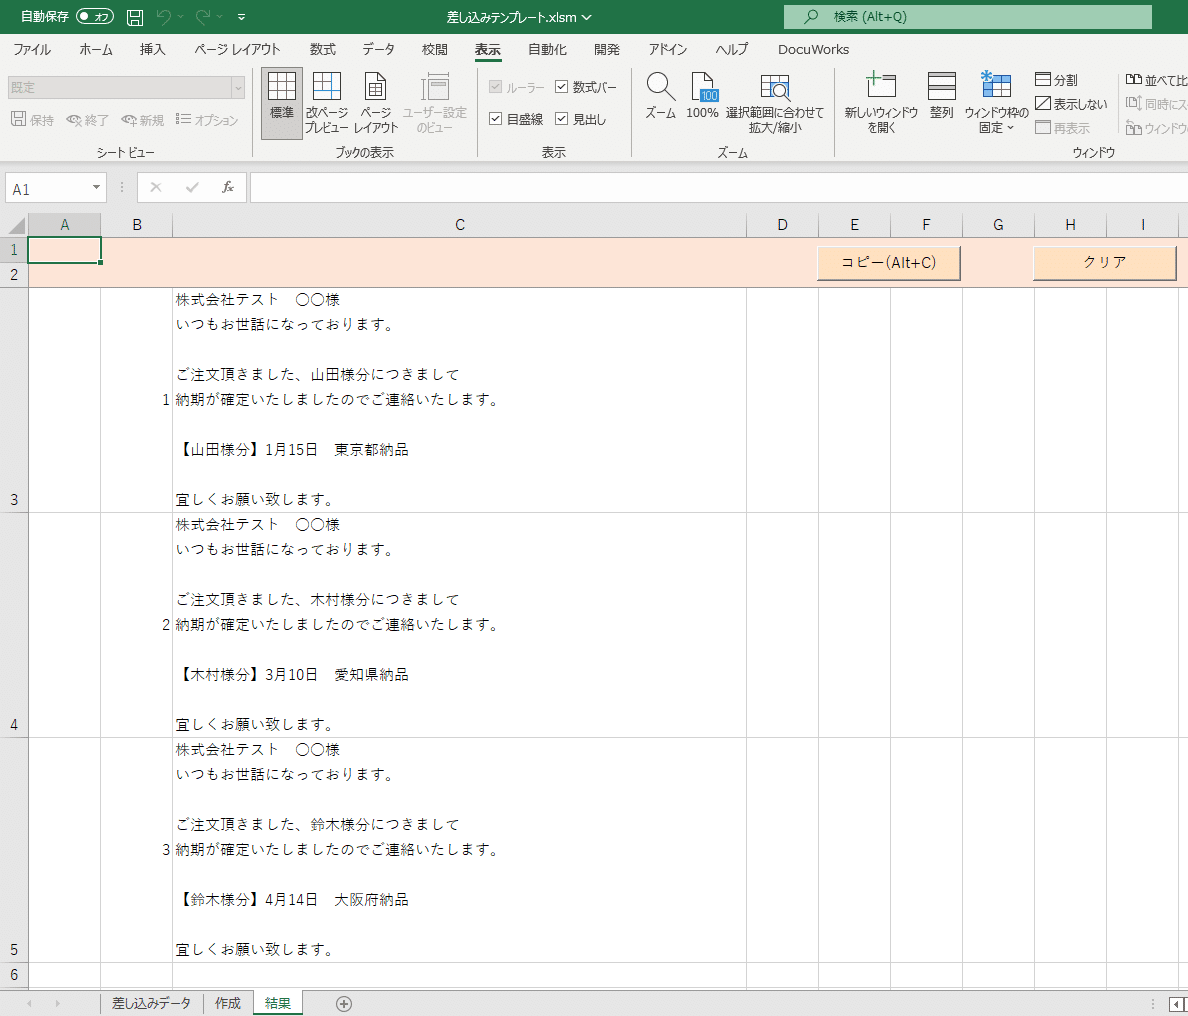Switch to ページレイアウト view

tap(375, 102)
